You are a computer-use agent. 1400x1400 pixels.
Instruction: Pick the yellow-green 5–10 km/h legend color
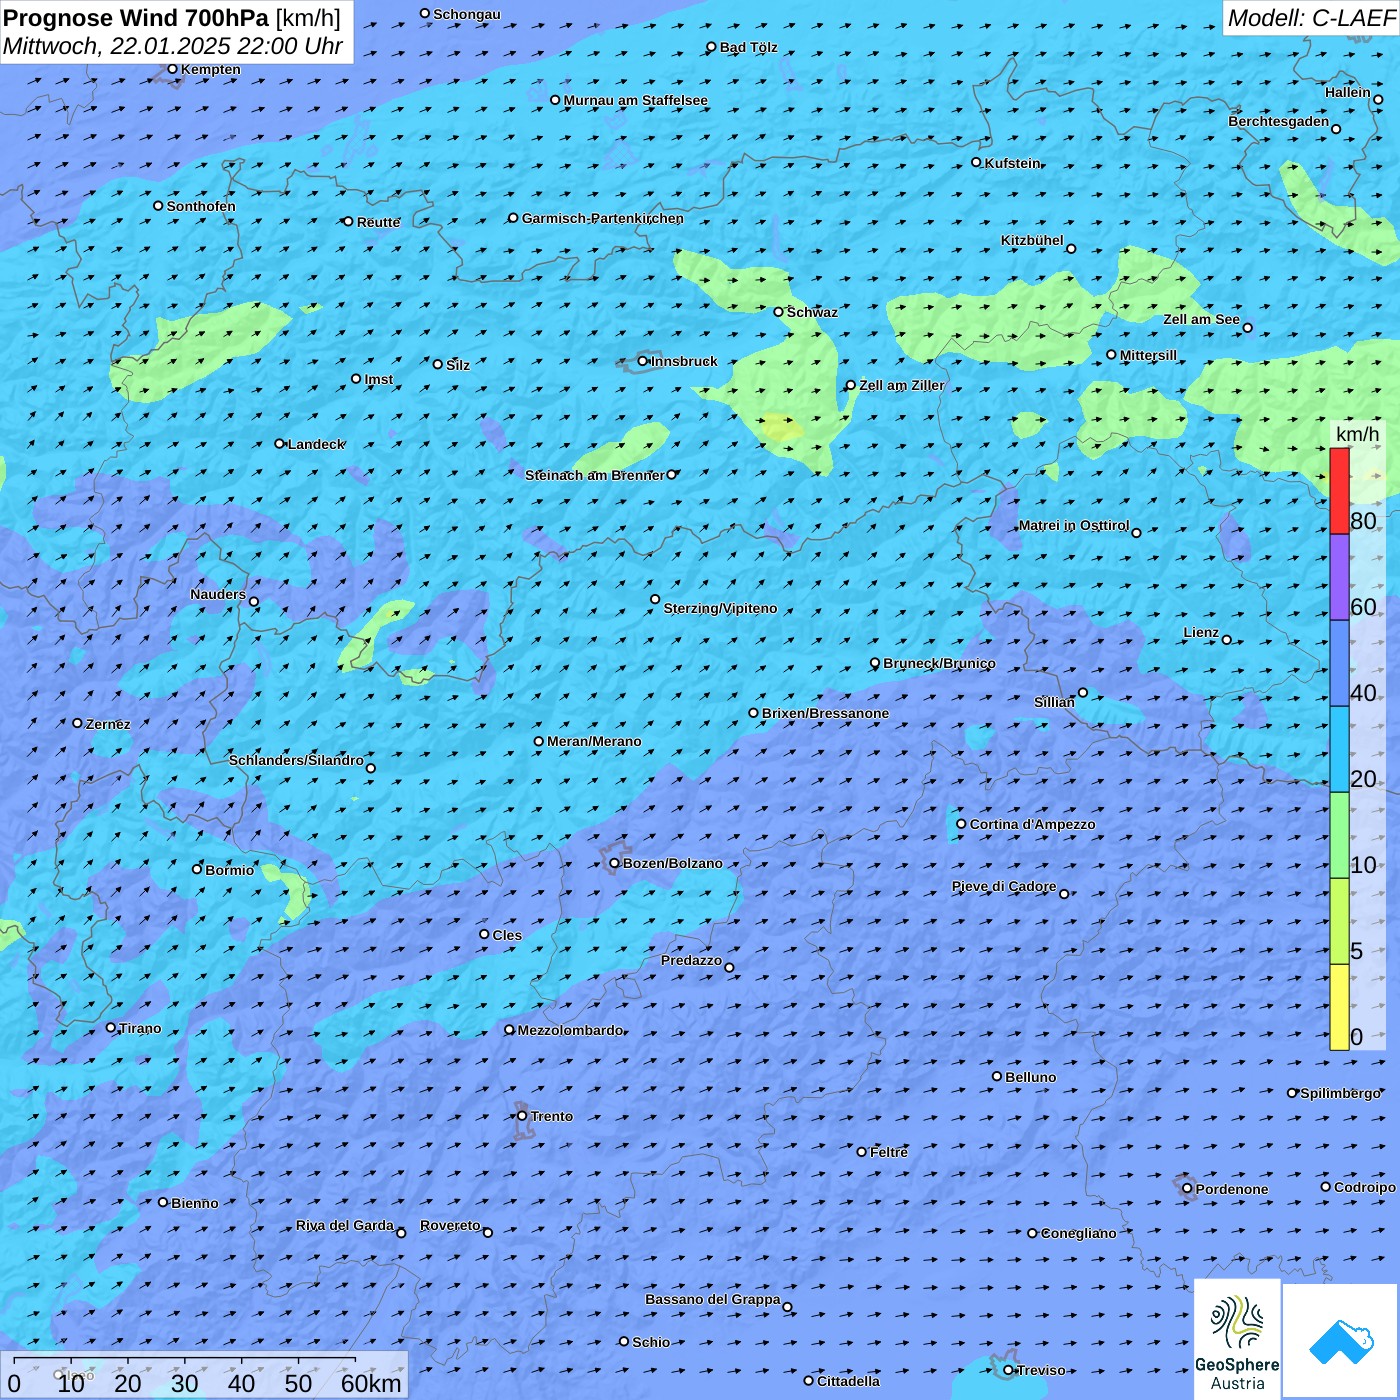[1339, 921]
